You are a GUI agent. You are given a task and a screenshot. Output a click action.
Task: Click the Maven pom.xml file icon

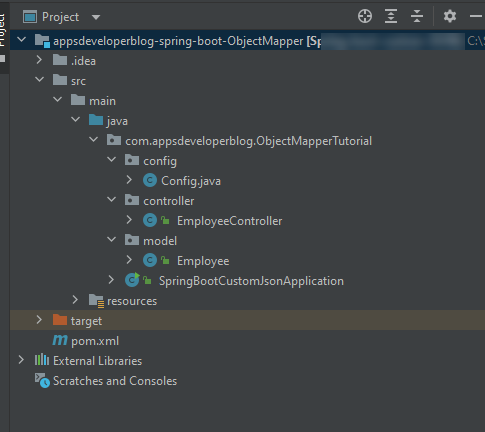[60, 340]
